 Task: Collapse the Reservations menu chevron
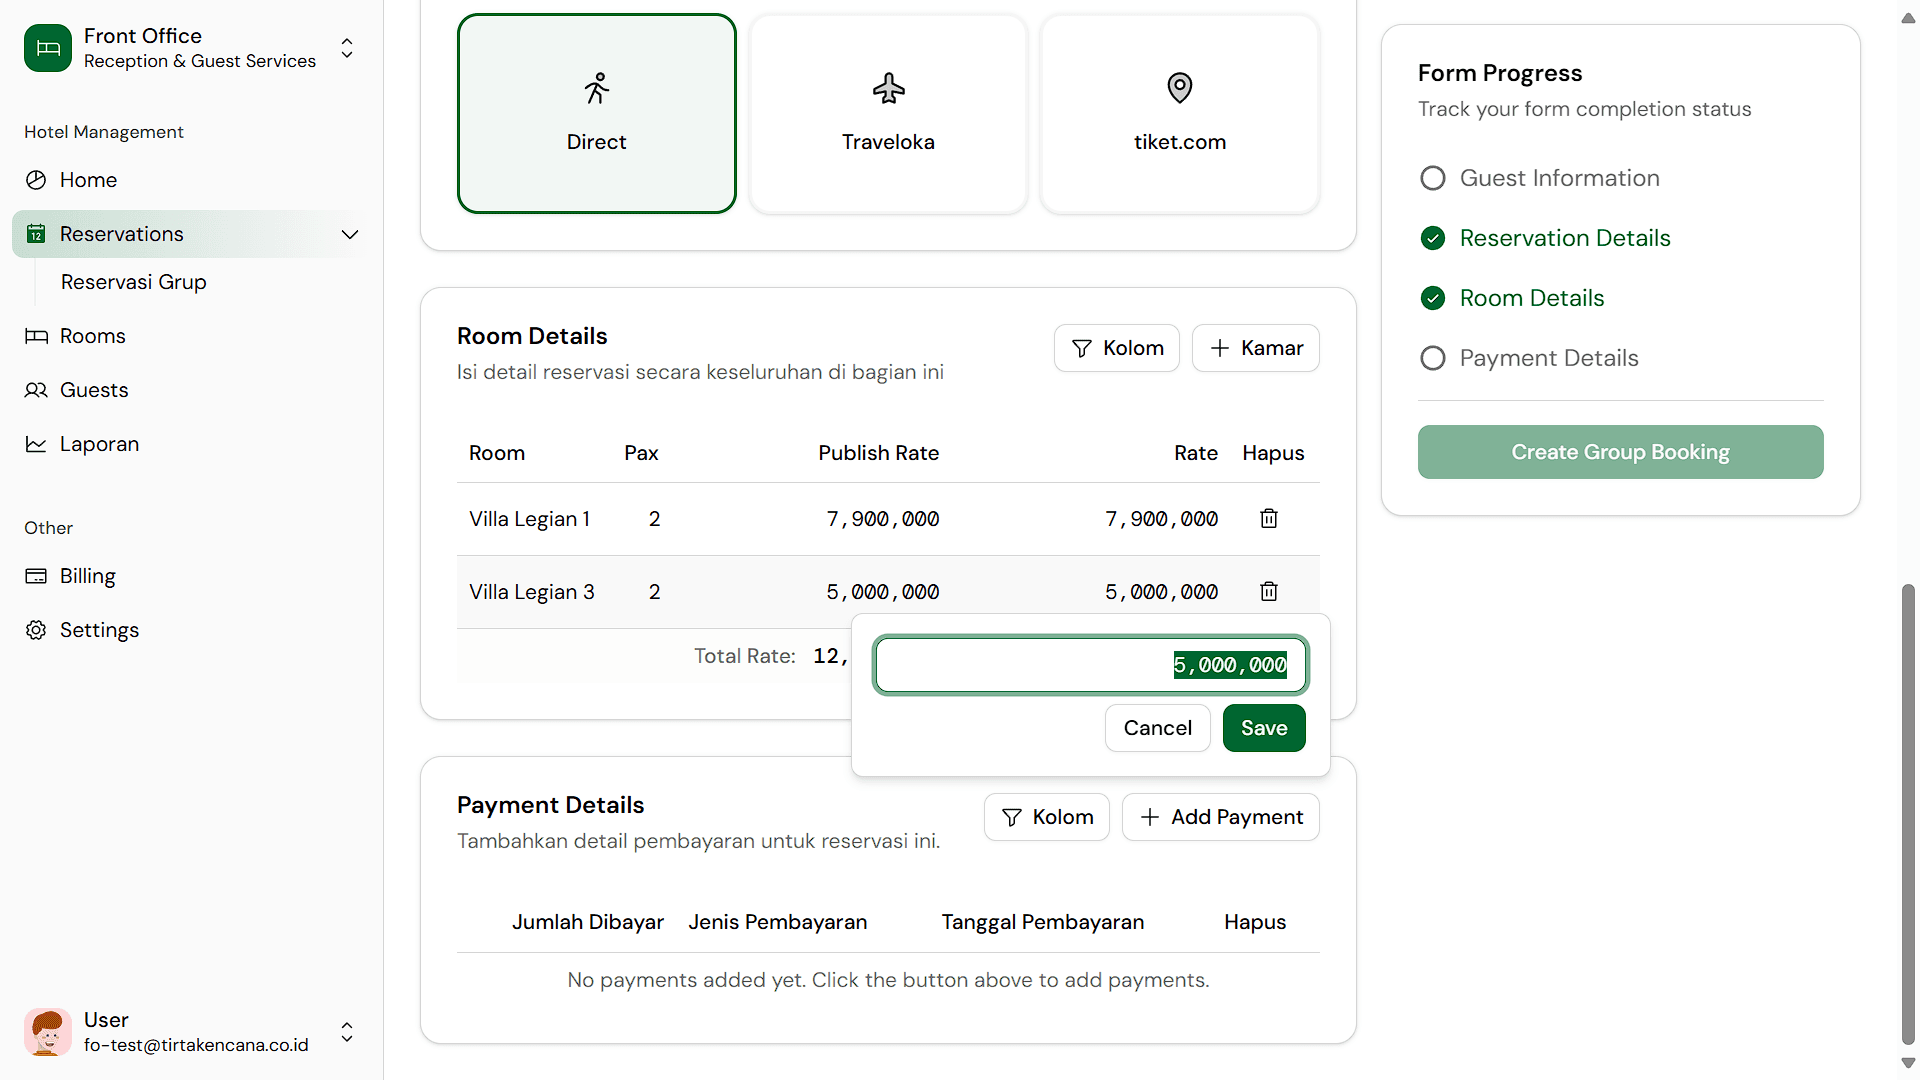coord(350,234)
